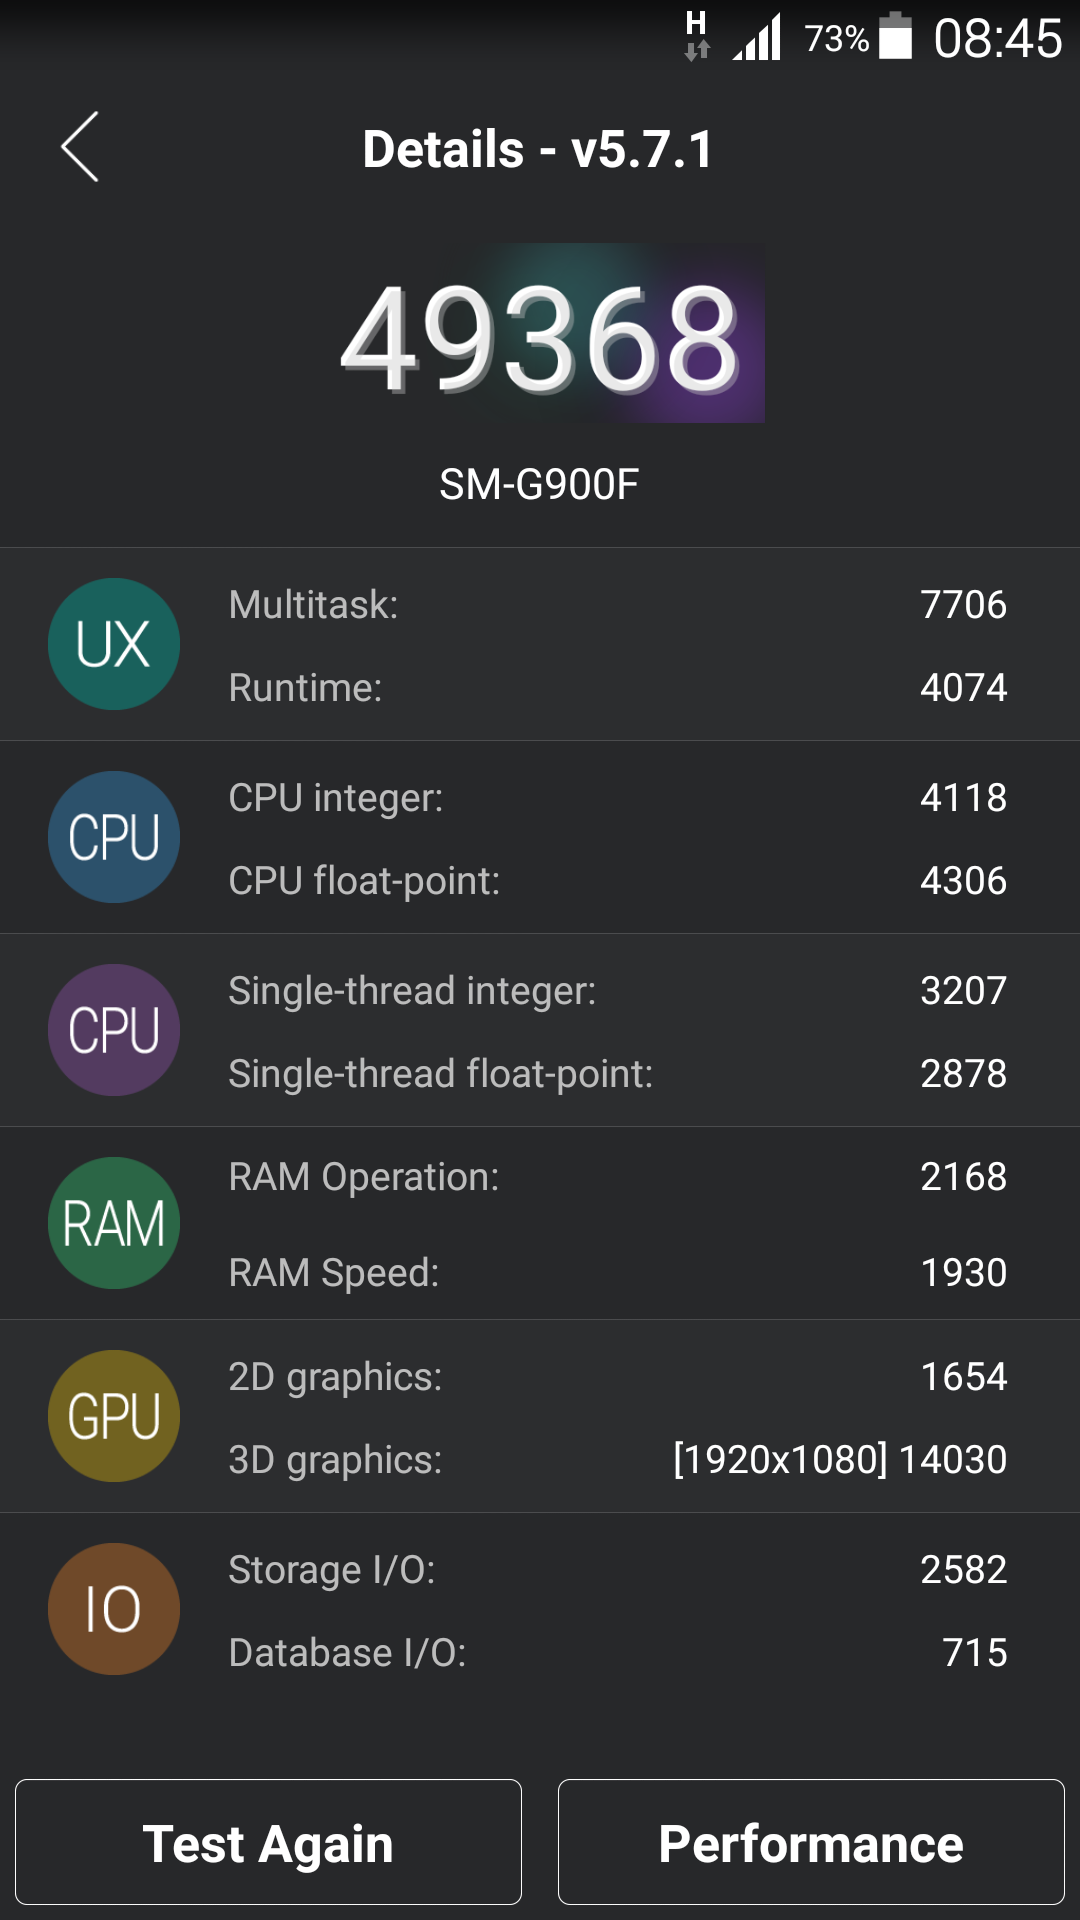Tap the signal strength icon
The image size is (1080, 1920).
(x=757, y=38)
